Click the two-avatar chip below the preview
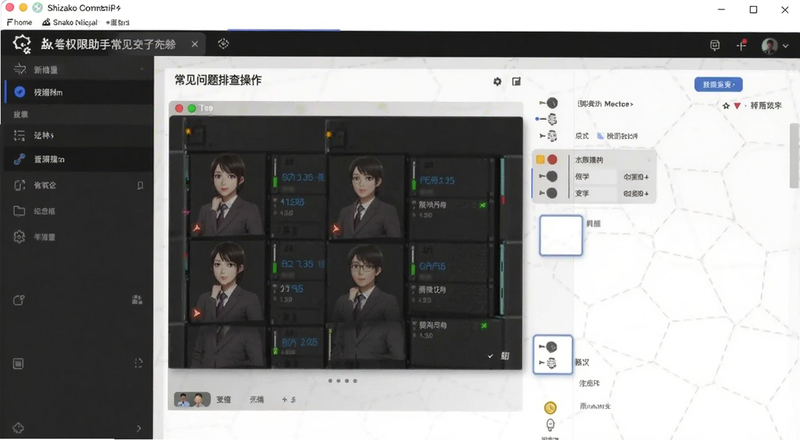Image resolution: width=800 pixels, height=440 pixels. tap(192, 399)
